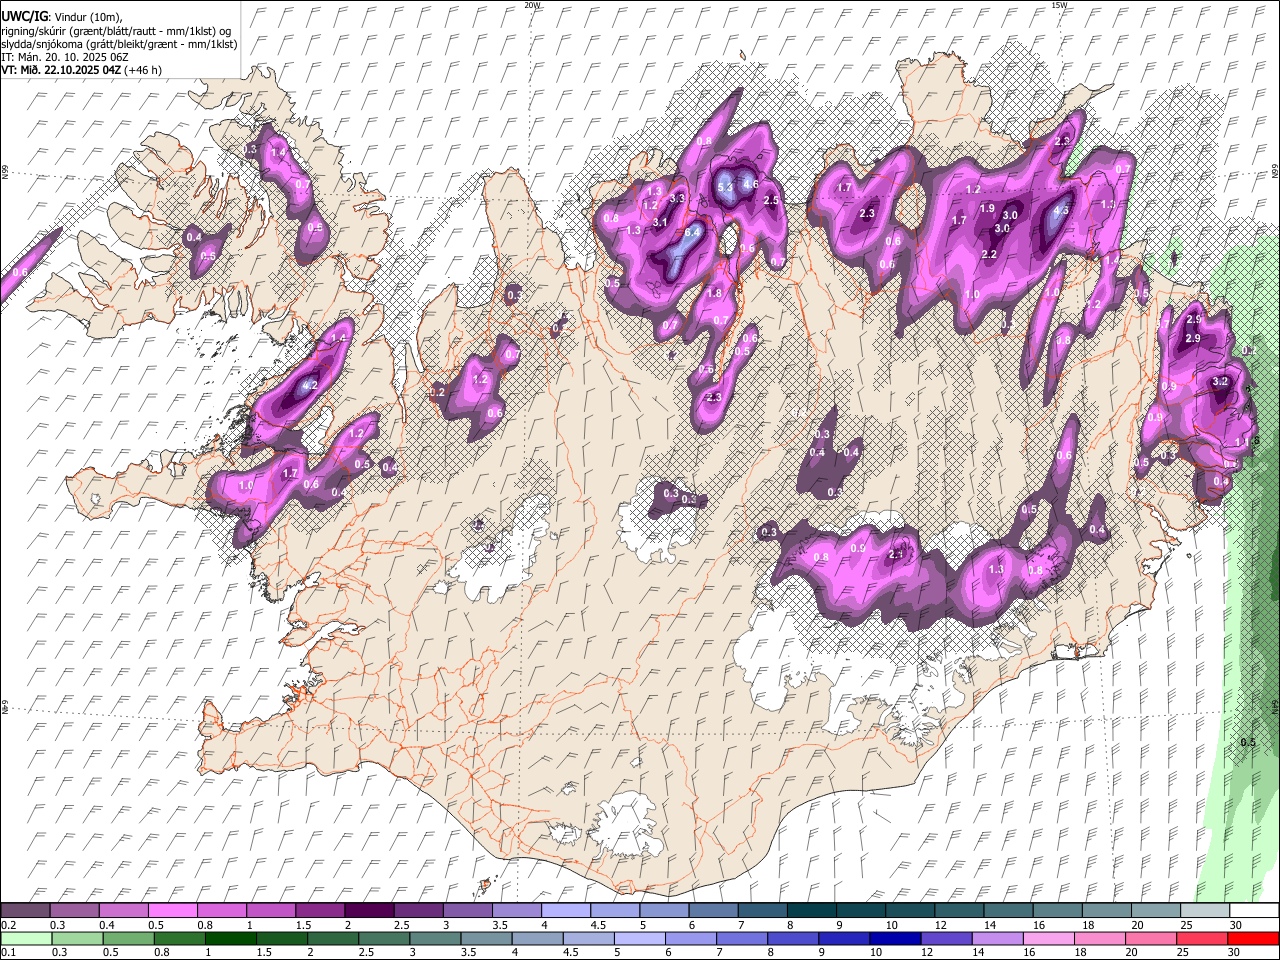Pick the bottom-row red-pink swatch labeled 25
The height and width of the screenshot is (960, 1280).
[1200, 938]
